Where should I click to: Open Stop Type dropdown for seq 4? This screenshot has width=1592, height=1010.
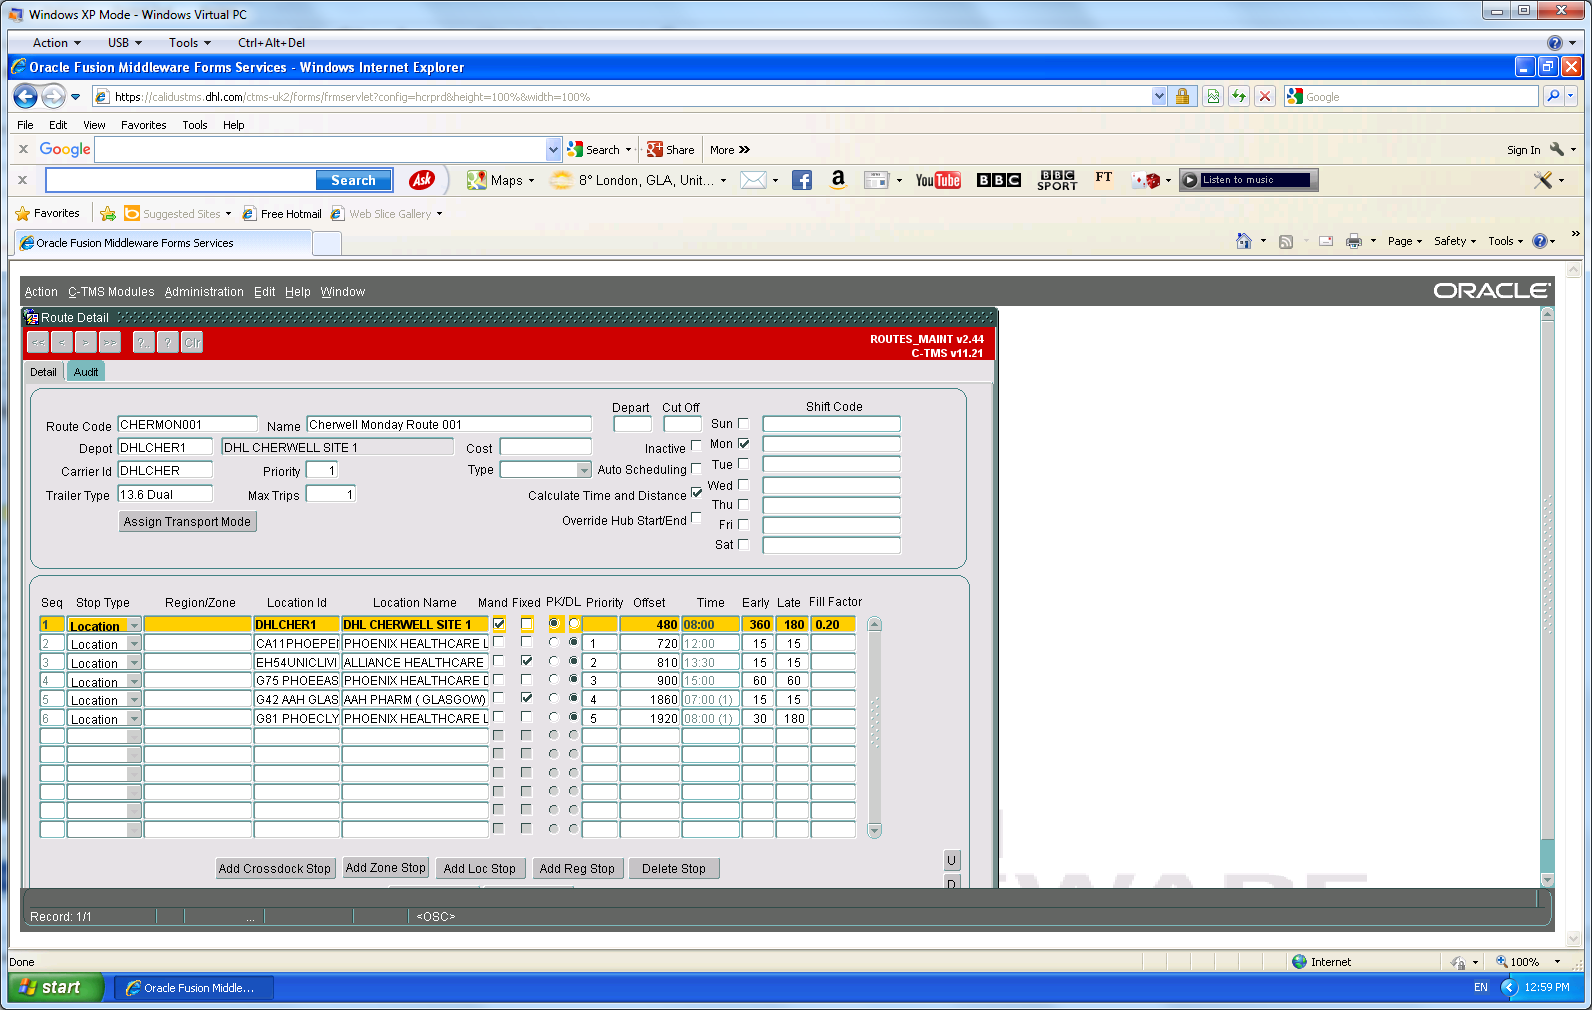134,681
